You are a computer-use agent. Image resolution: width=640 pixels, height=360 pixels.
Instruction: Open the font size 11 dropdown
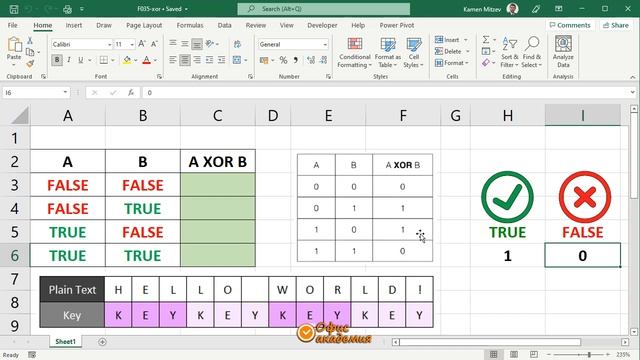tap(132, 44)
